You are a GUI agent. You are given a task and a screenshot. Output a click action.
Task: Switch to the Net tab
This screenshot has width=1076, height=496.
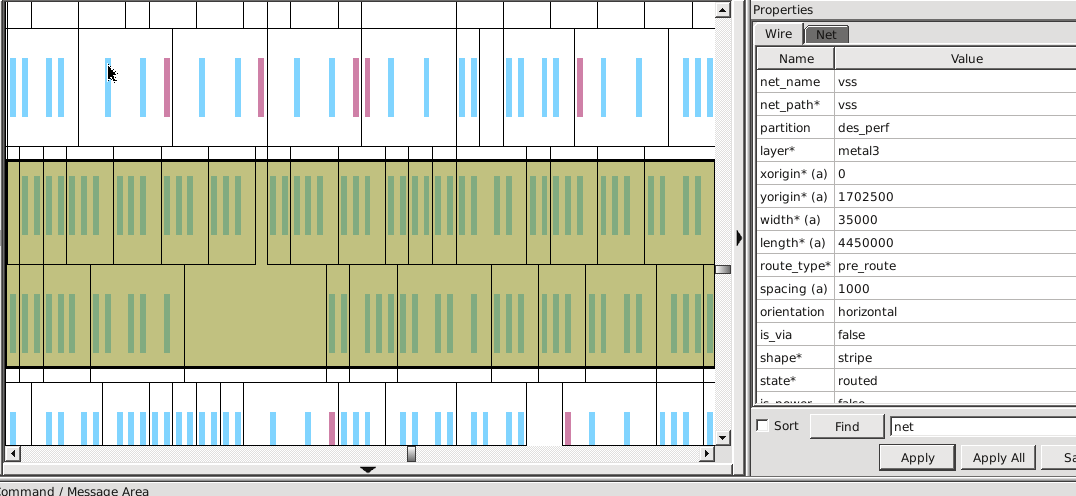[826, 34]
